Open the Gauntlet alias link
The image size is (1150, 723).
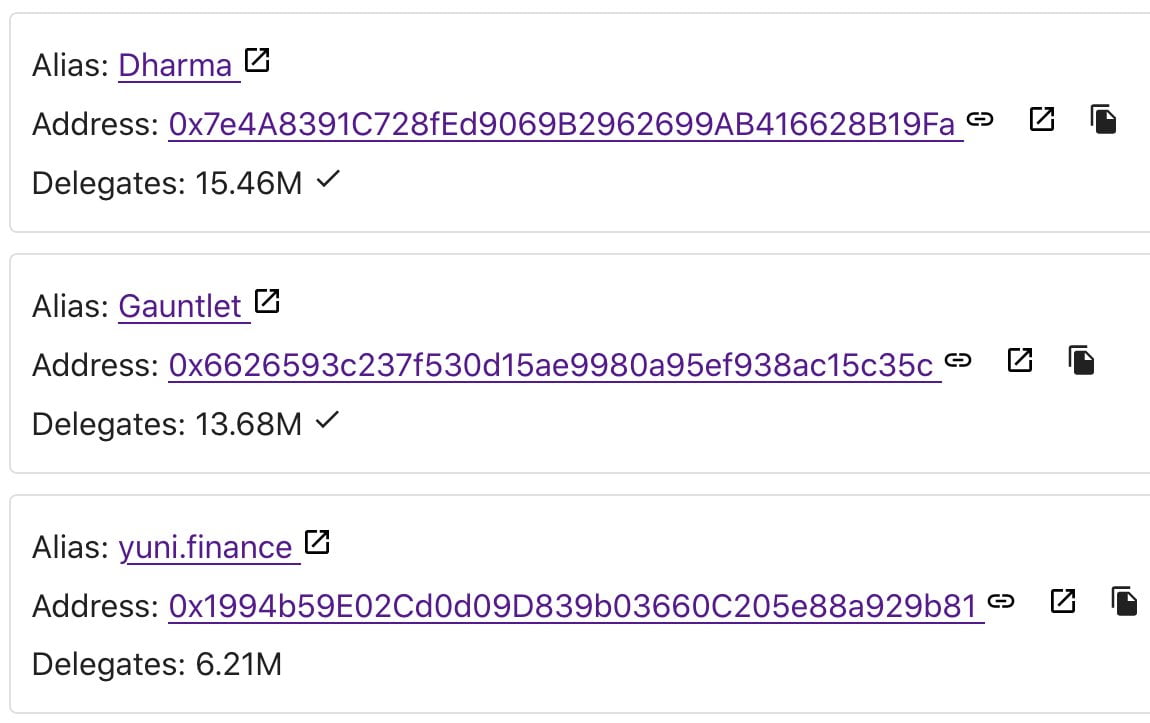[x=180, y=306]
